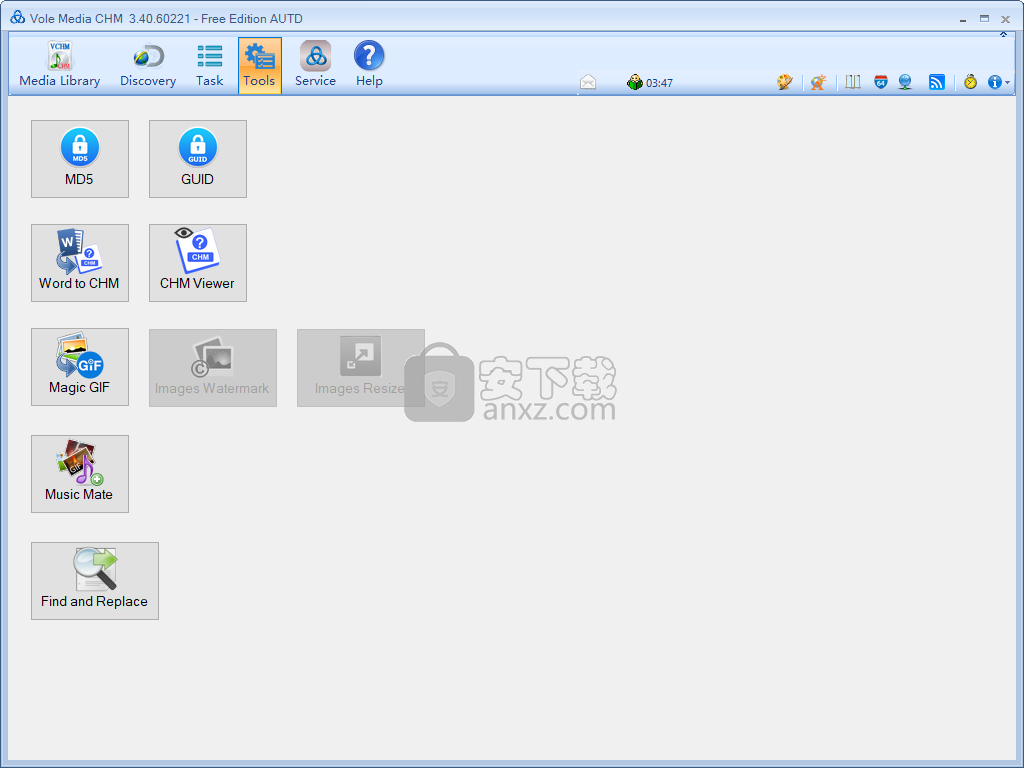
Task: Open the color palette theme icon
Action: point(784,82)
